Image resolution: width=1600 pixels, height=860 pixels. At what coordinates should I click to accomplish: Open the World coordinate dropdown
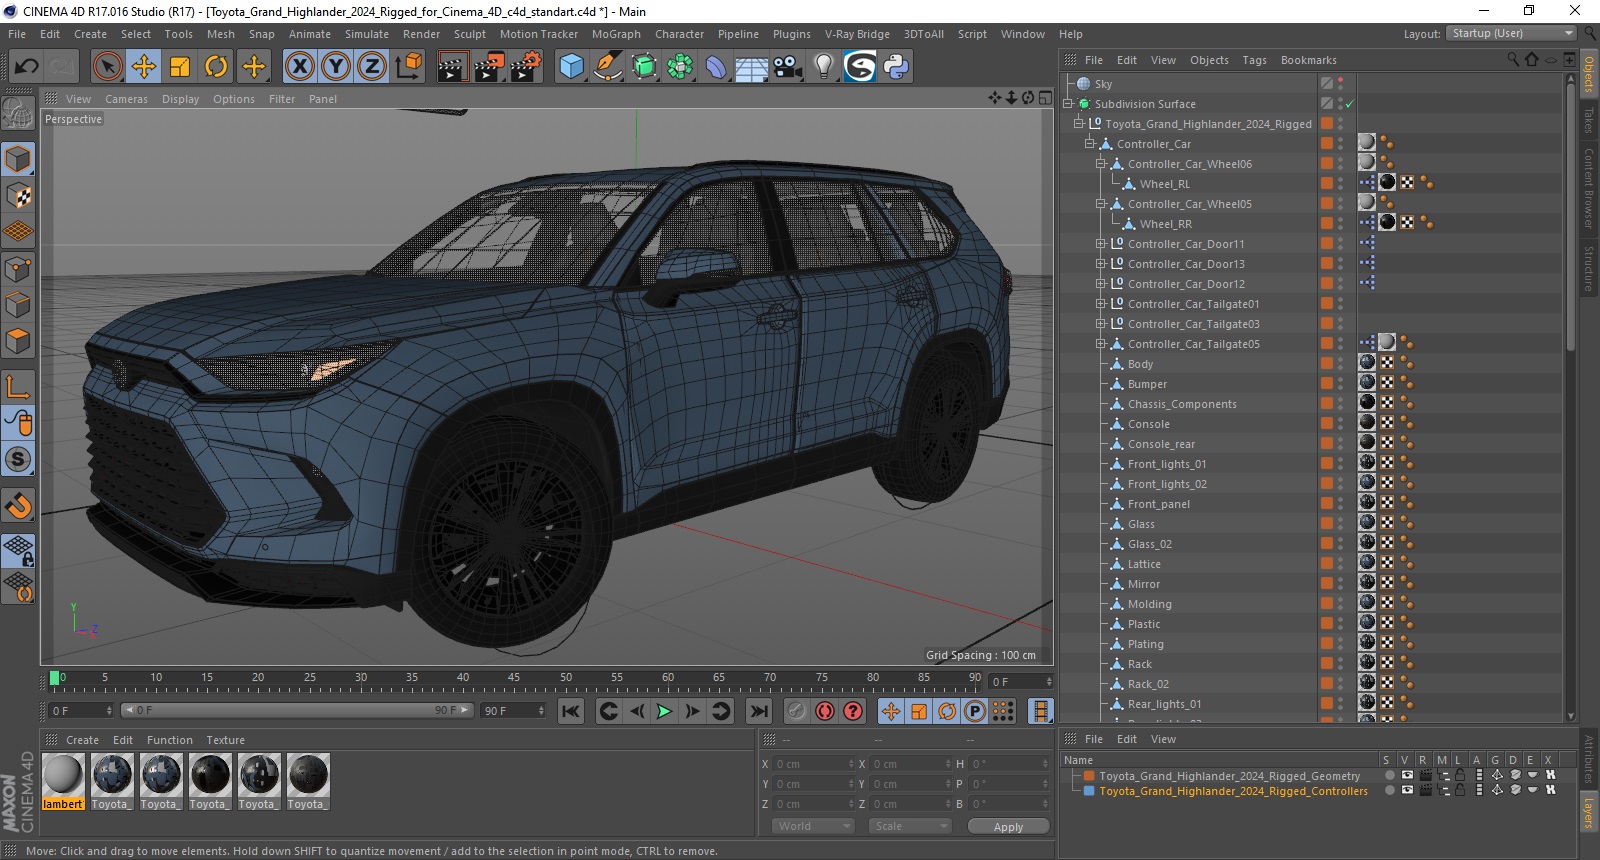tap(813, 826)
